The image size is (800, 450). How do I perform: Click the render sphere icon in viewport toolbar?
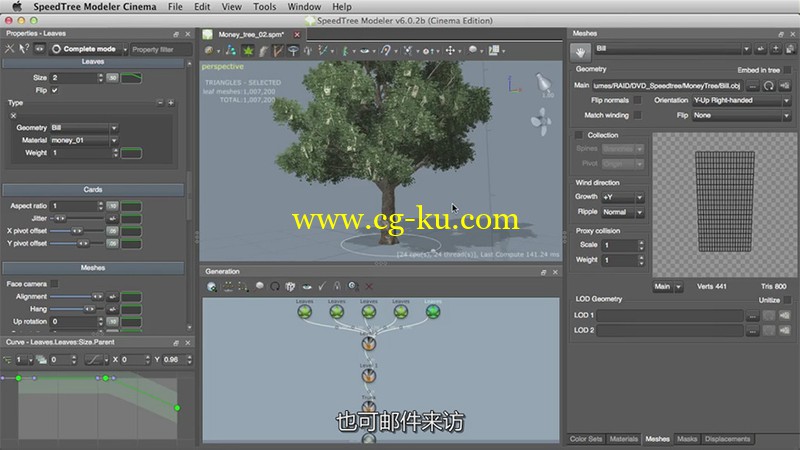pos(209,51)
